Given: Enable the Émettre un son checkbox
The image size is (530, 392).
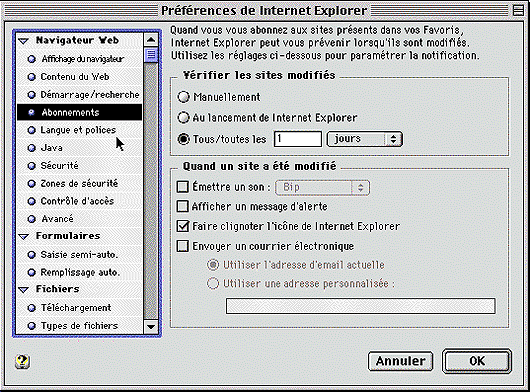Looking at the screenshot, I should (x=183, y=187).
